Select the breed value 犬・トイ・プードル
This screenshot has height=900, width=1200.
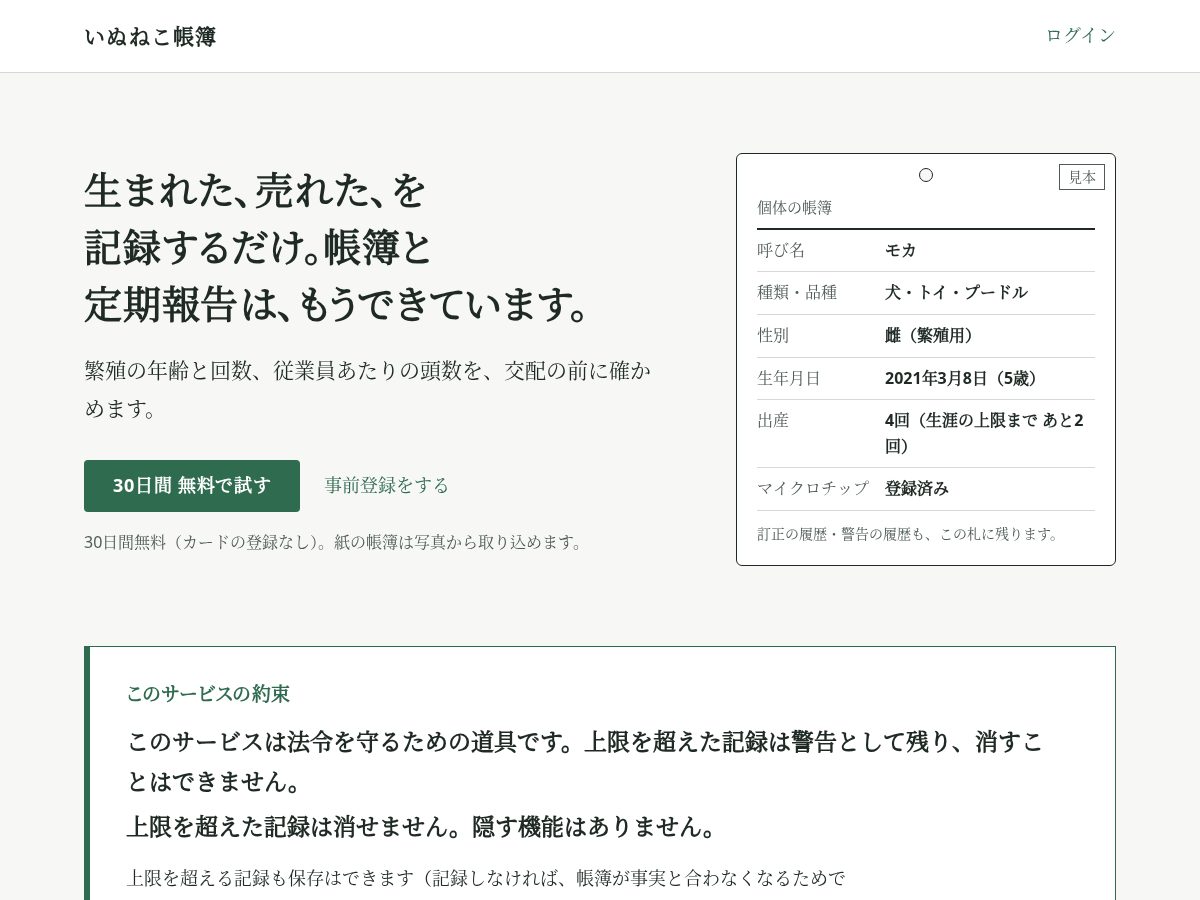click(x=956, y=292)
